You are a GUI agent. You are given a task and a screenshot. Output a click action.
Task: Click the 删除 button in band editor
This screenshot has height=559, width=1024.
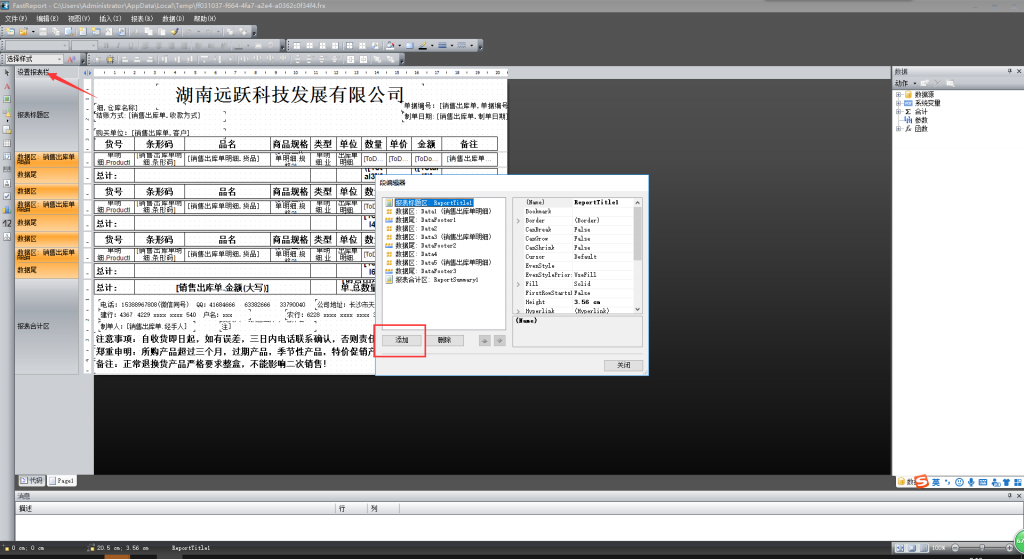pos(444,340)
